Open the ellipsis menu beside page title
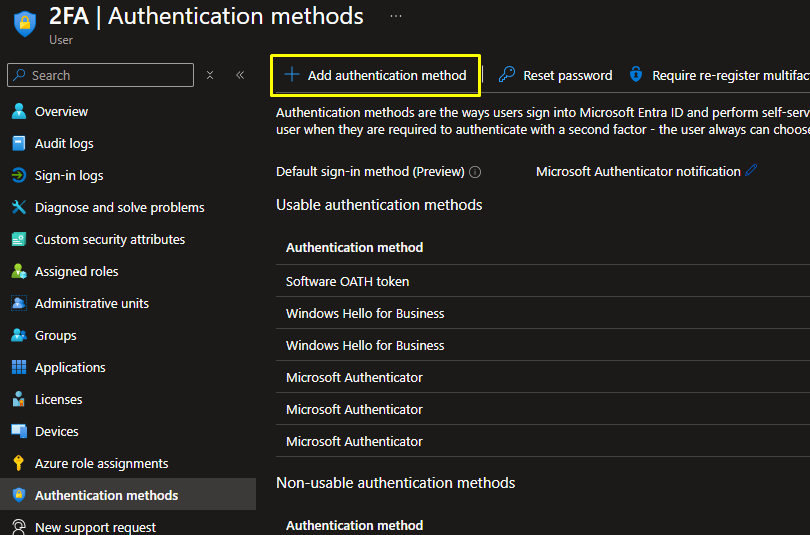Image resolution: width=810 pixels, height=535 pixels. coord(396,17)
